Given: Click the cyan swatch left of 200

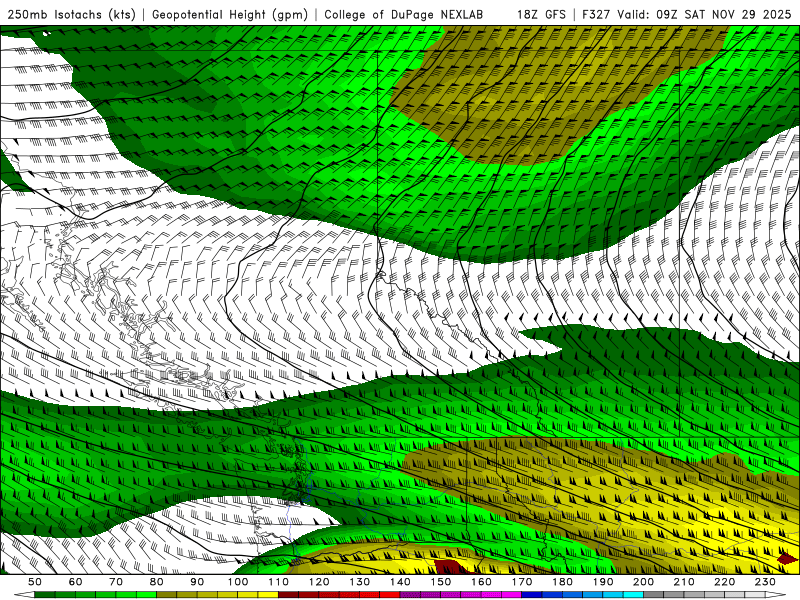Looking at the screenshot, I should 633,594.
